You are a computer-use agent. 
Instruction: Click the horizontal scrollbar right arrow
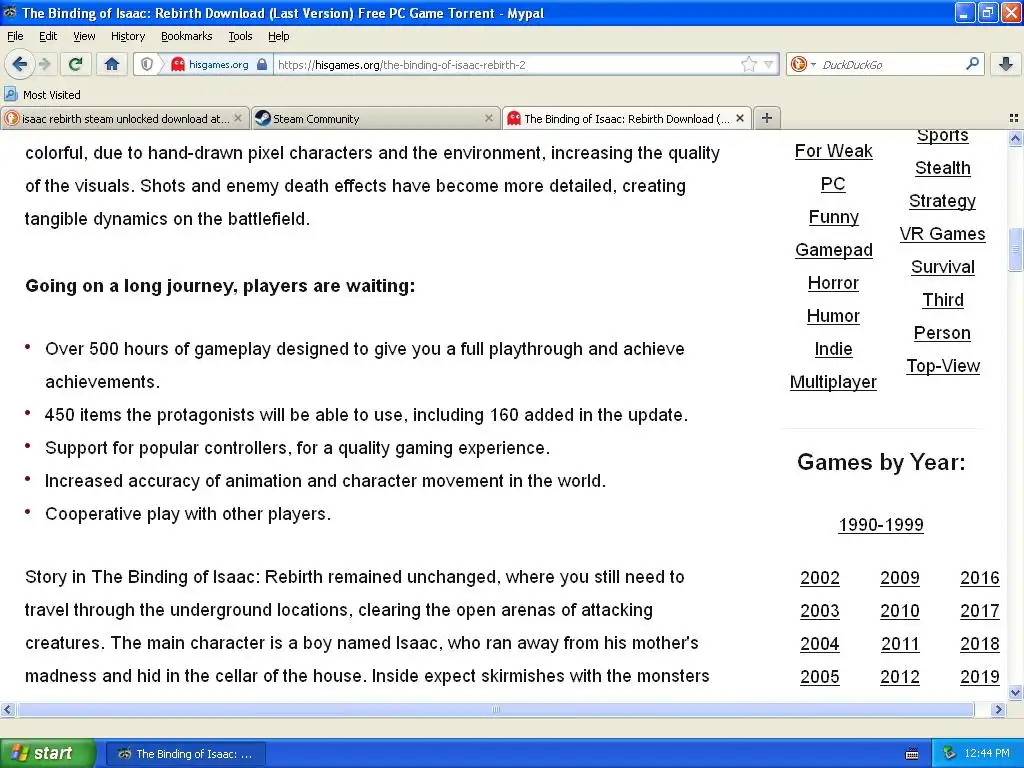tap(998, 709)
